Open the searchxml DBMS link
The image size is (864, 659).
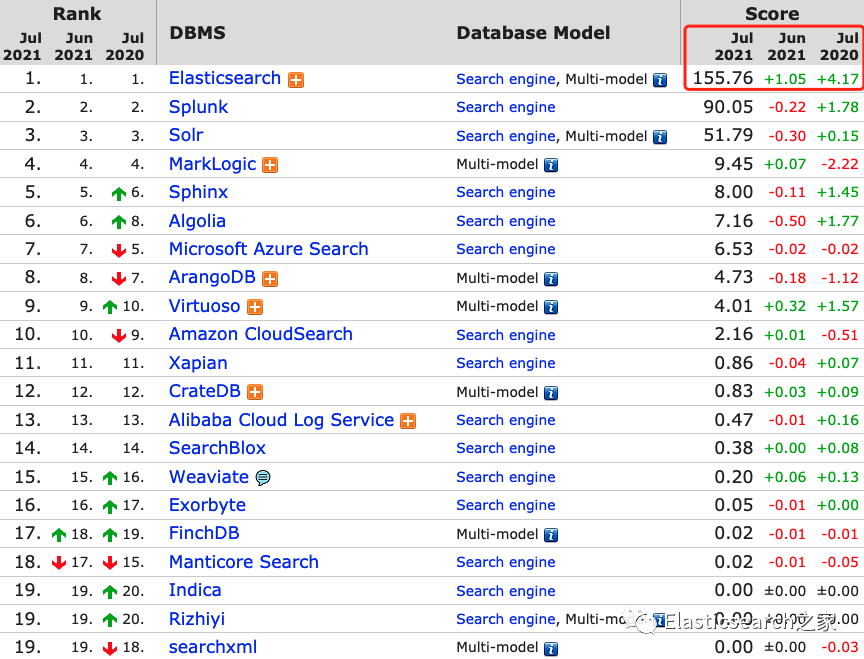click(x=212, y=647)
